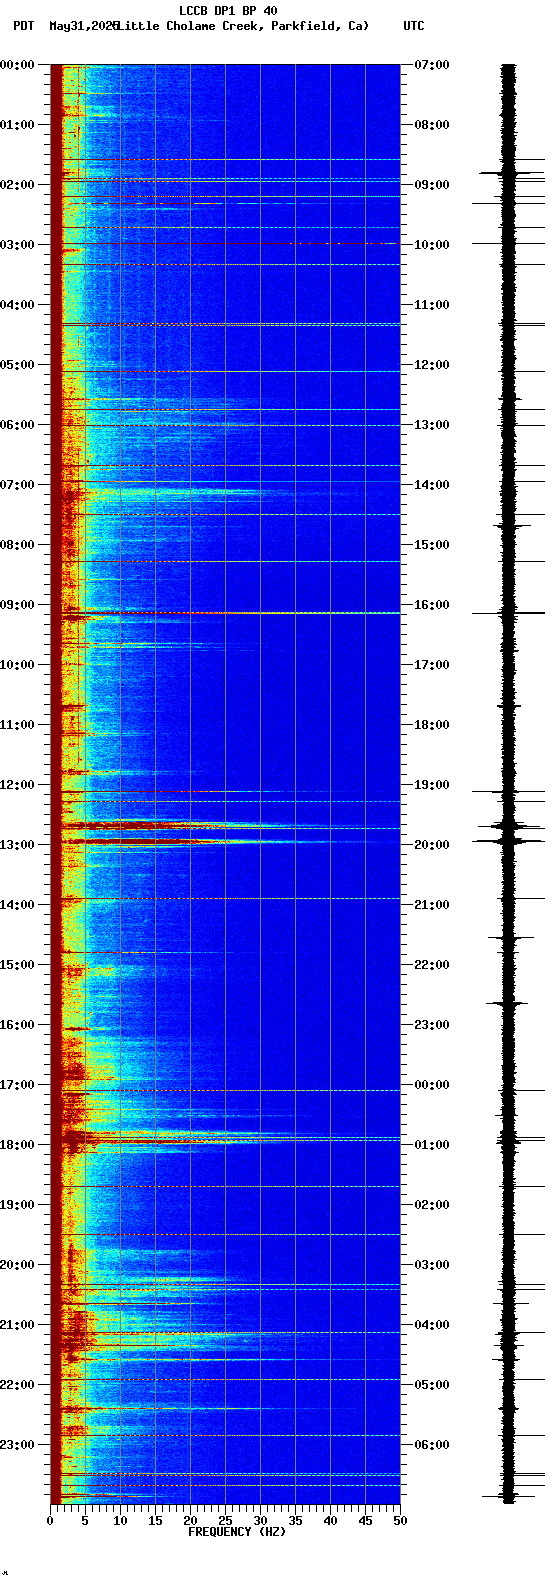Select '08:00' on the left PDT axis

tap(17, 545)
